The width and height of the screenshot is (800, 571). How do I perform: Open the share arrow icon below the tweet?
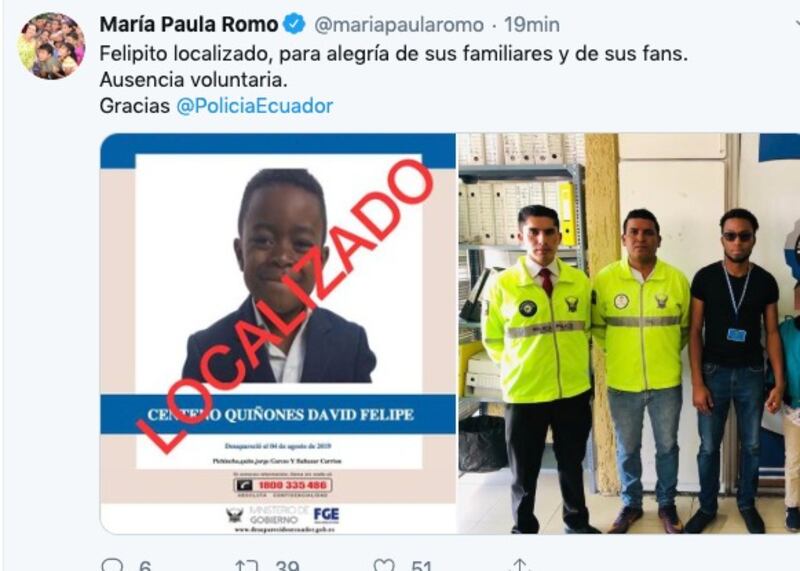coord(519,564)
